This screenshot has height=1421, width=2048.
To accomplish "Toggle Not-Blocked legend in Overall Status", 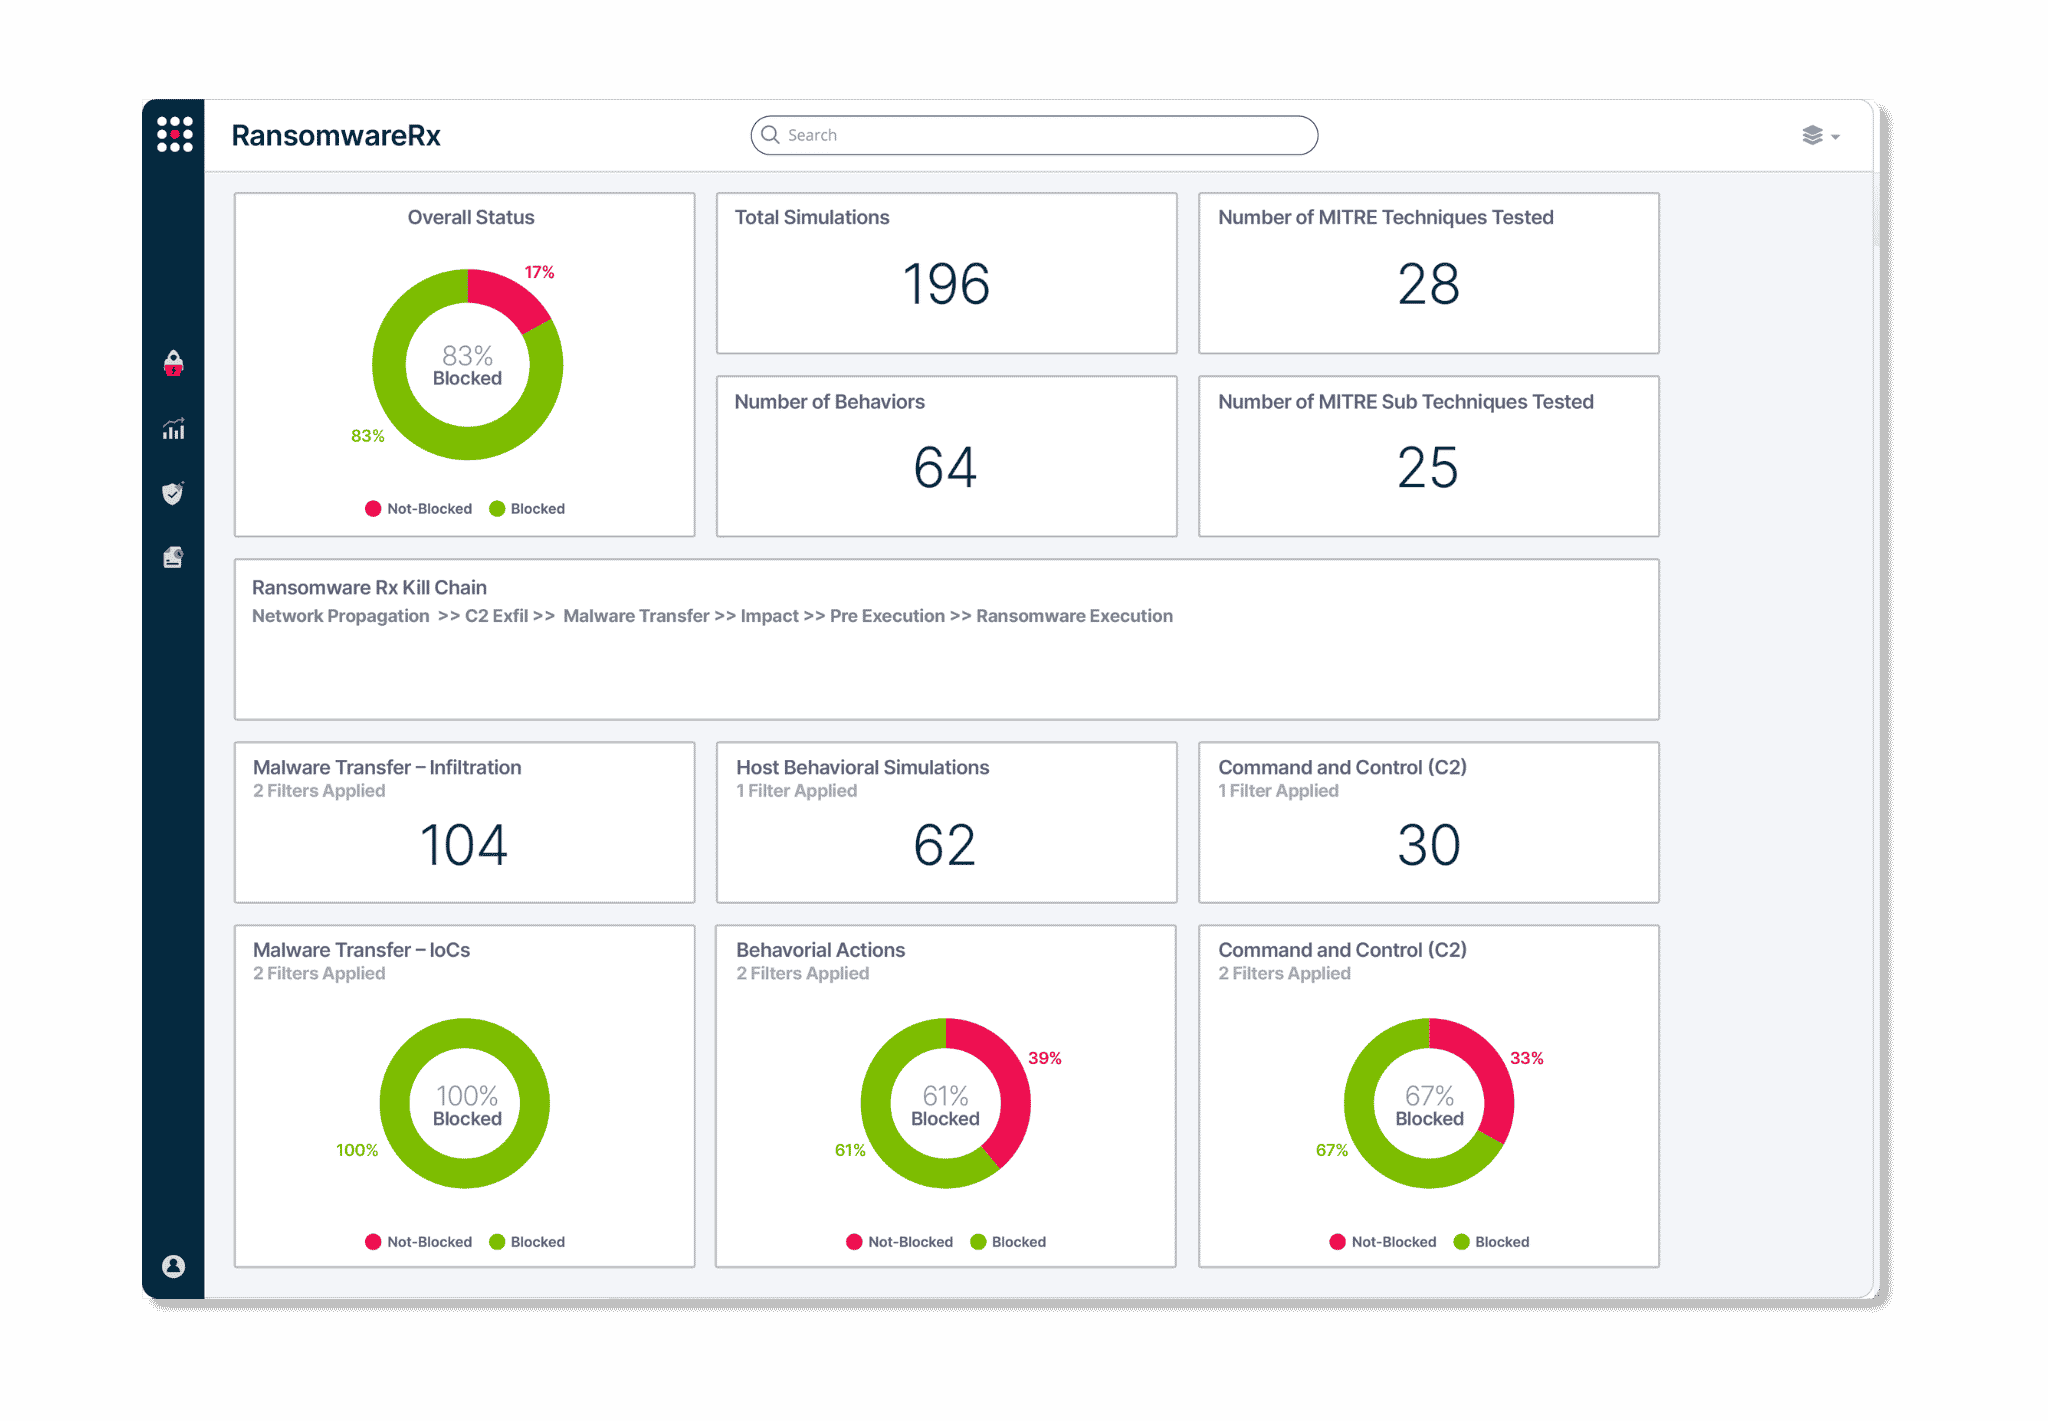I will (418, 508).
